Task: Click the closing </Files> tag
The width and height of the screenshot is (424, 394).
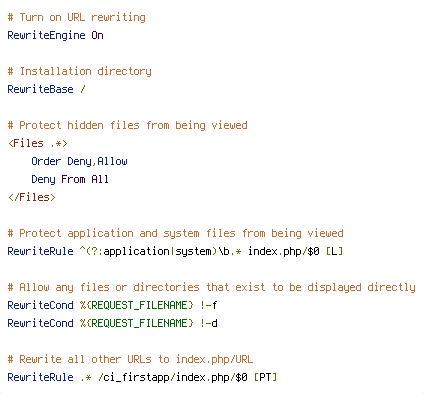Action: 32,197
